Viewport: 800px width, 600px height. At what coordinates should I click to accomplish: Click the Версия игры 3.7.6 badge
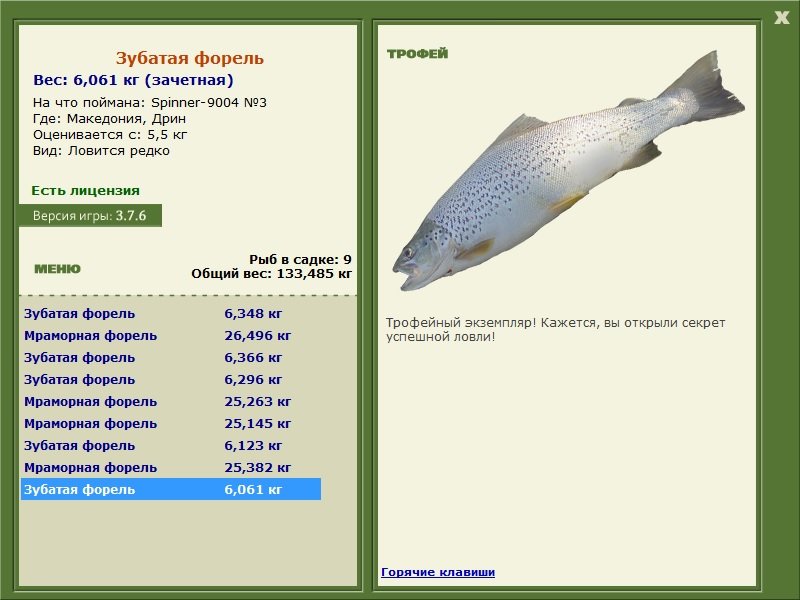point(90,215)
